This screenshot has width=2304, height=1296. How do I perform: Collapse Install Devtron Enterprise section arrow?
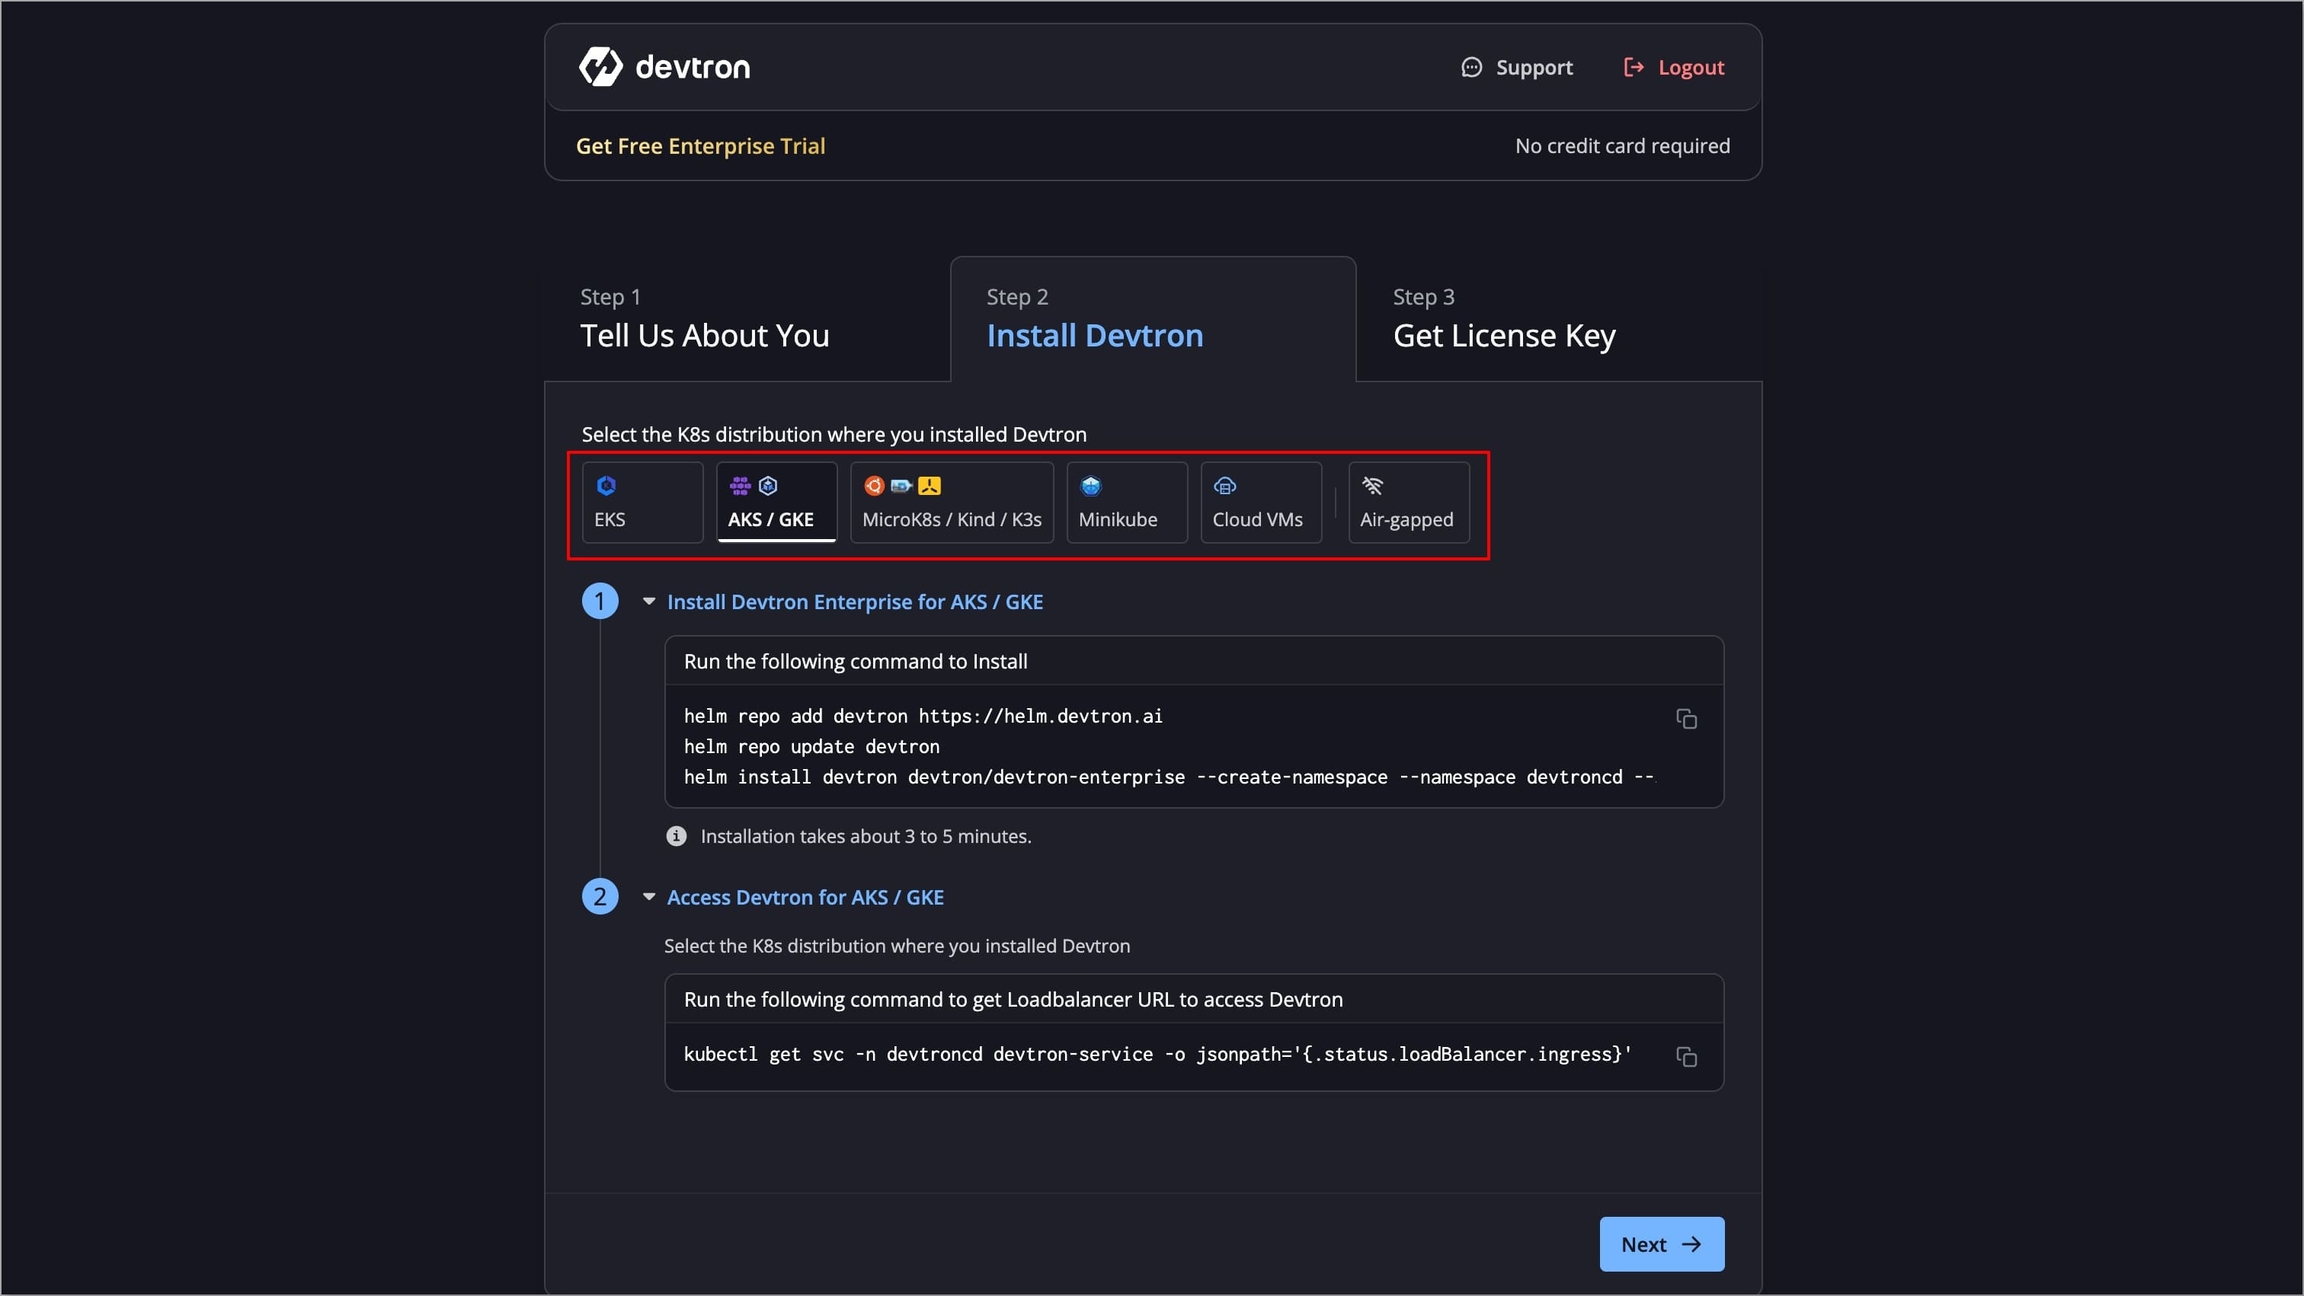pyautogui.click(x=649, y=601)
